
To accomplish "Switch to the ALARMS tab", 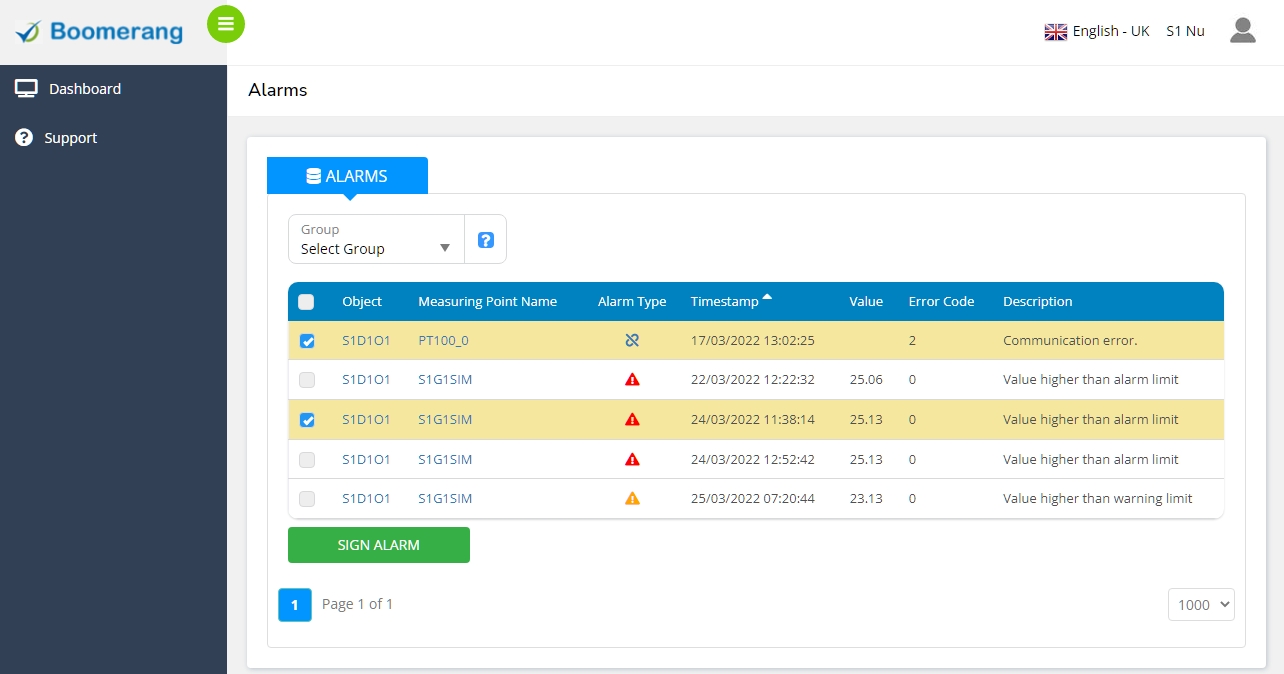I will 347,176.
